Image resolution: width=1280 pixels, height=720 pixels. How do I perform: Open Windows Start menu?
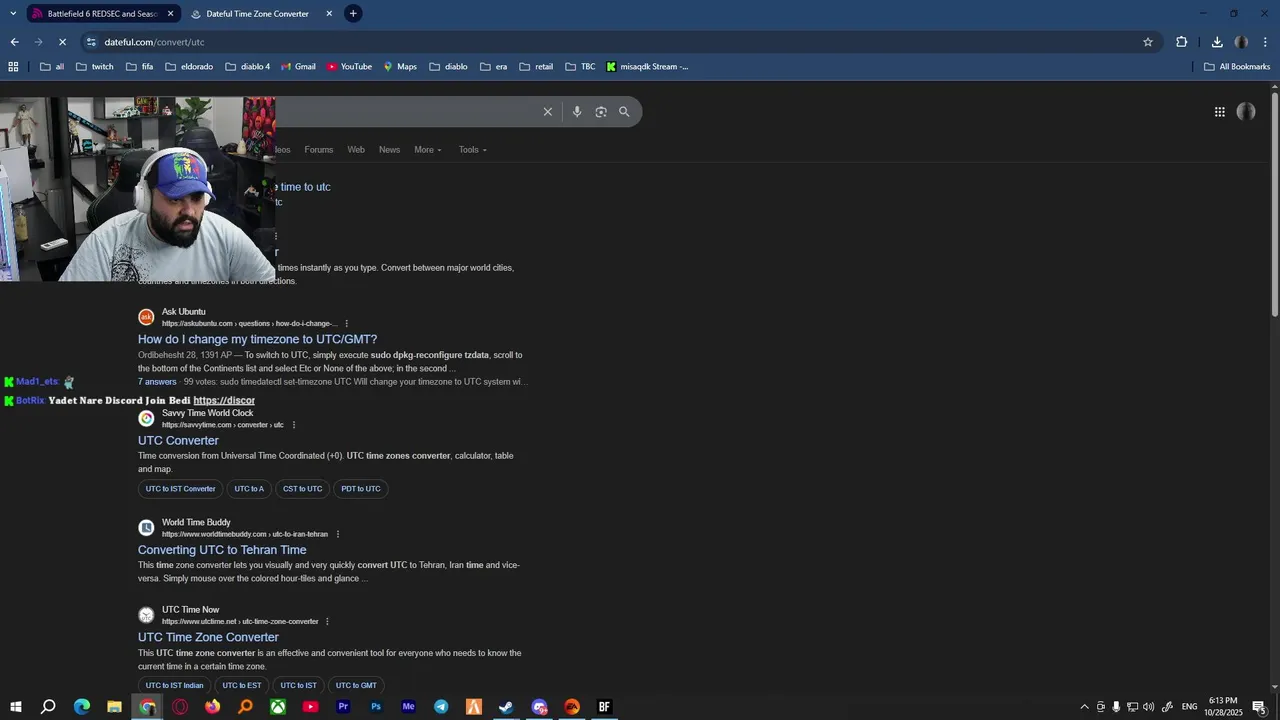pyautogui.click(x=16, y=707)
